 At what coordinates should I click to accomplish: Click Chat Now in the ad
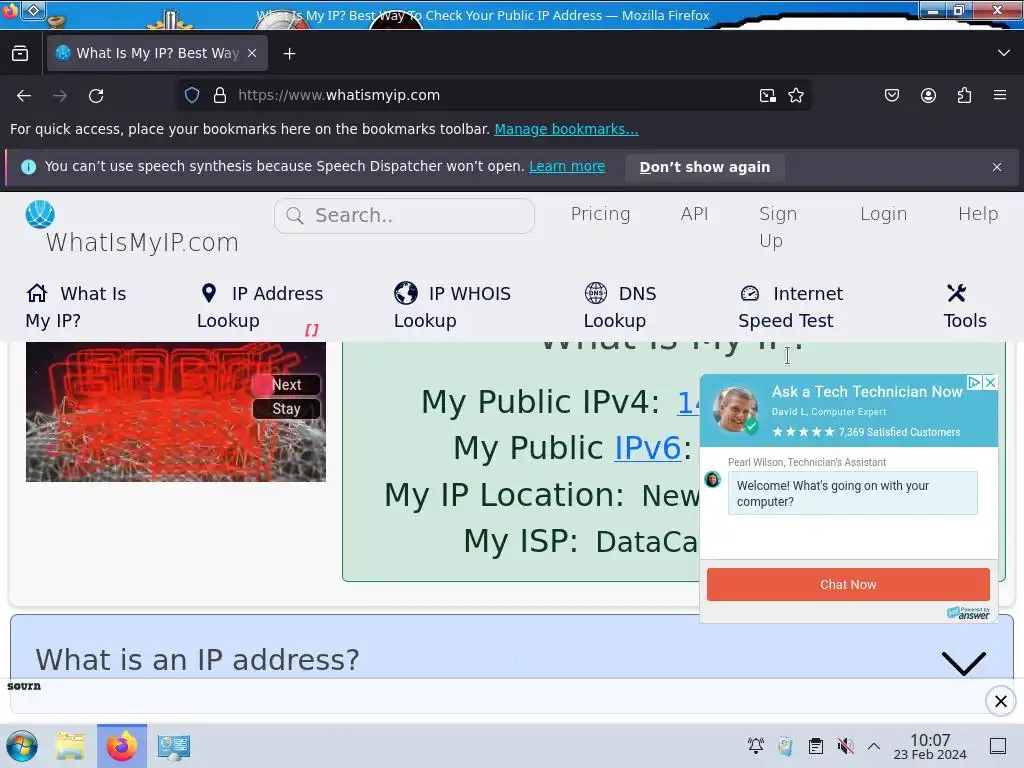click(x=848, y=584)
